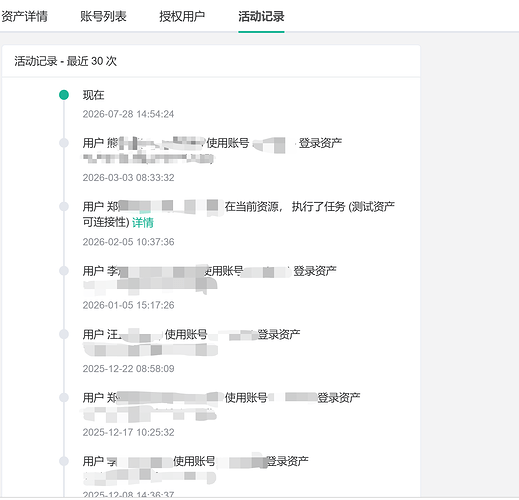Click the 执行了任务 (测试资产 text
Screen dimensions: 519x500
[343, 207]
